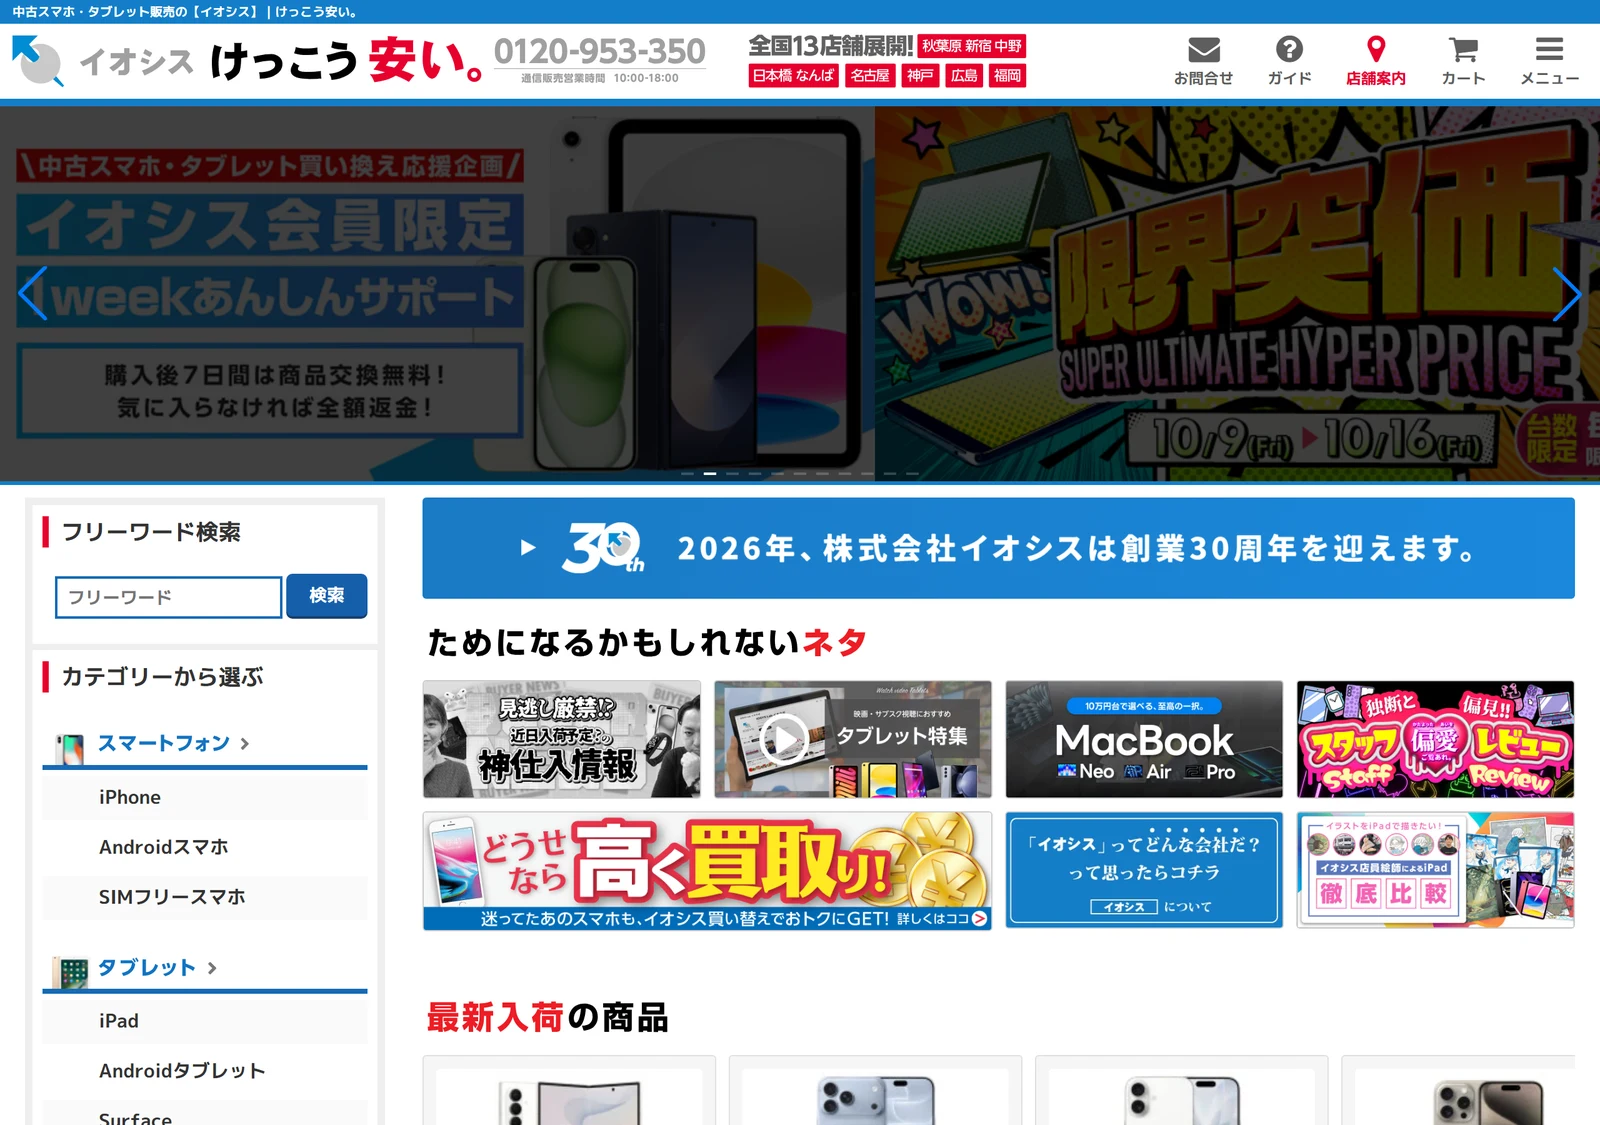Click the tablet category thumbnail icon
This screenshot has height=1125, width=1600.
click(x=71, y=972)
